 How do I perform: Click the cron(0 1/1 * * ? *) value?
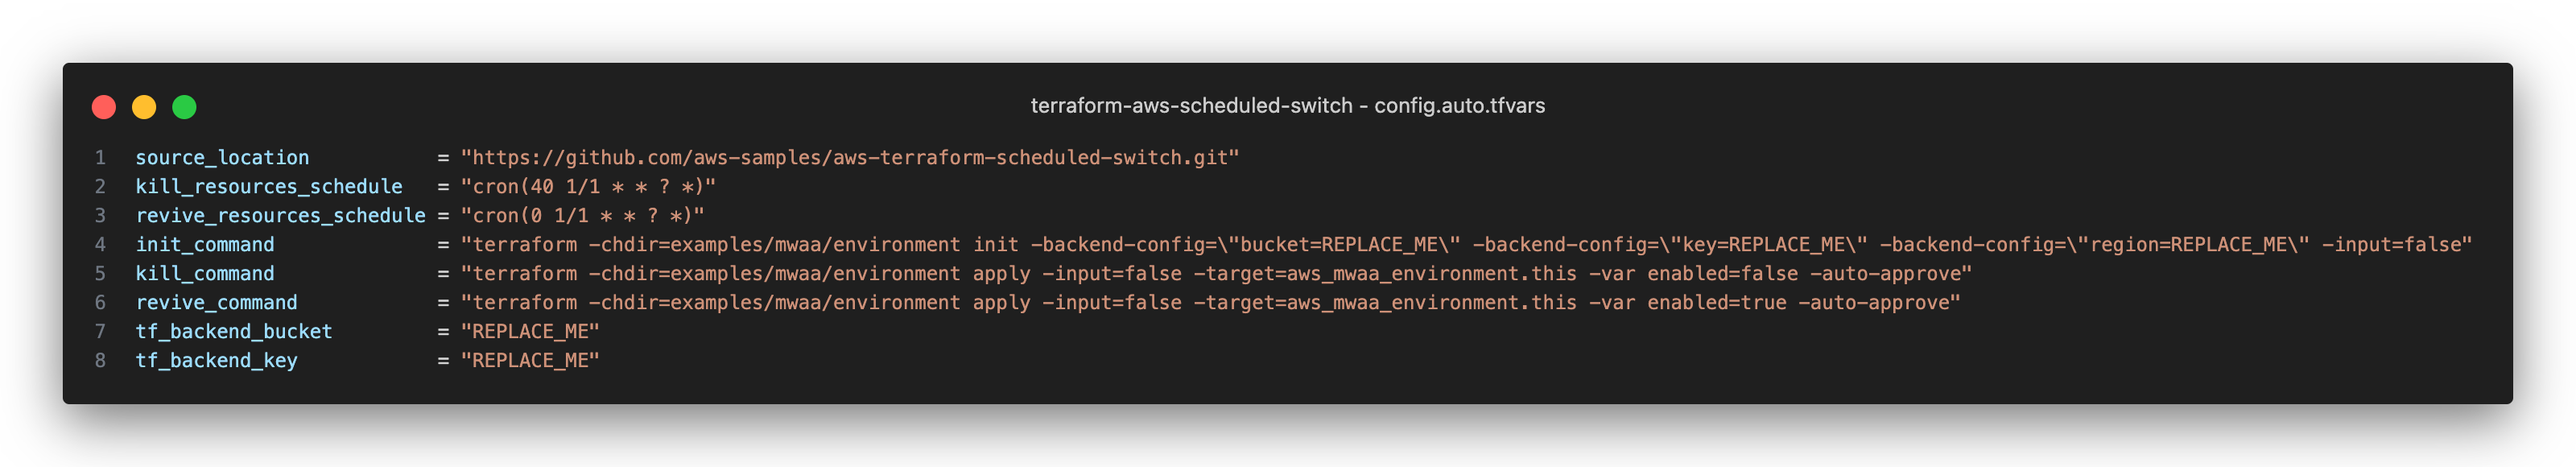pyautogui.click(x=582, y=216)
